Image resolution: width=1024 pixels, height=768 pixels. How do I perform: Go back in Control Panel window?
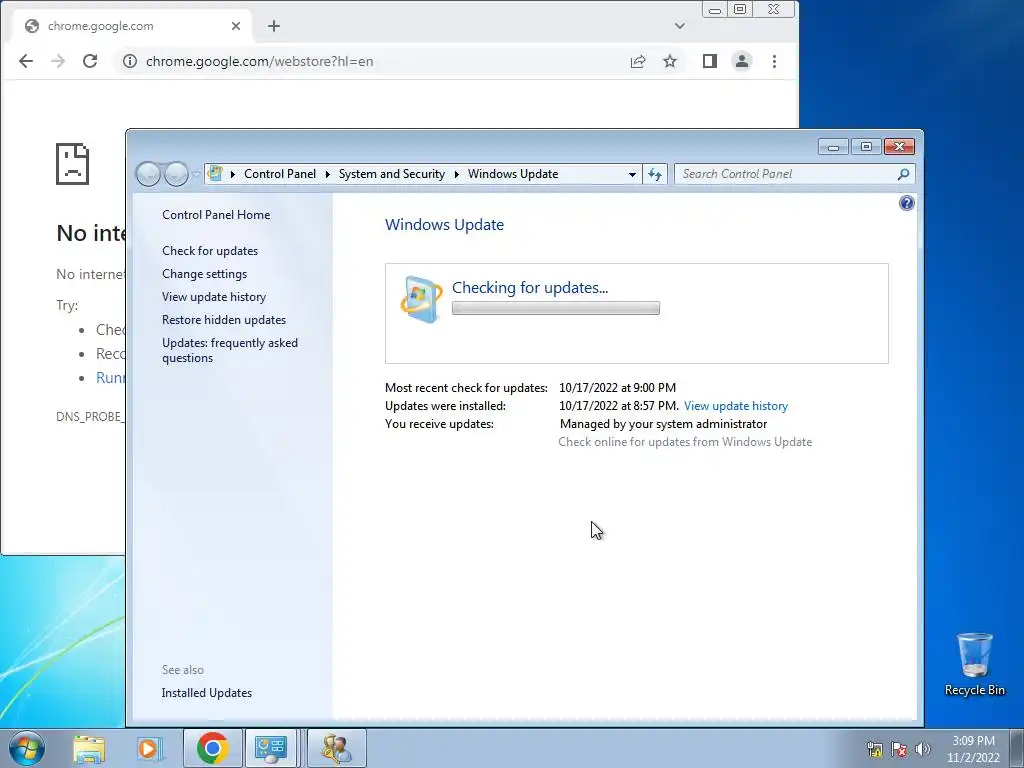click(148, 174)
